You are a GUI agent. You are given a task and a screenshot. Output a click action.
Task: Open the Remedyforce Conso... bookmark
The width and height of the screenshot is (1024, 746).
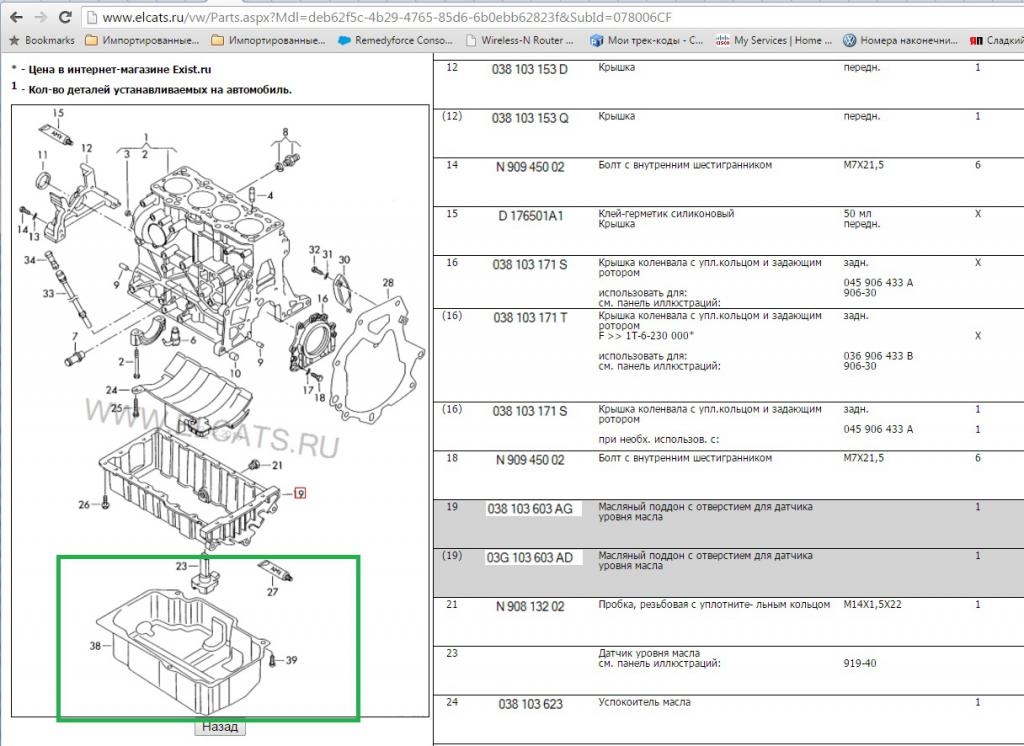(395, 41)
